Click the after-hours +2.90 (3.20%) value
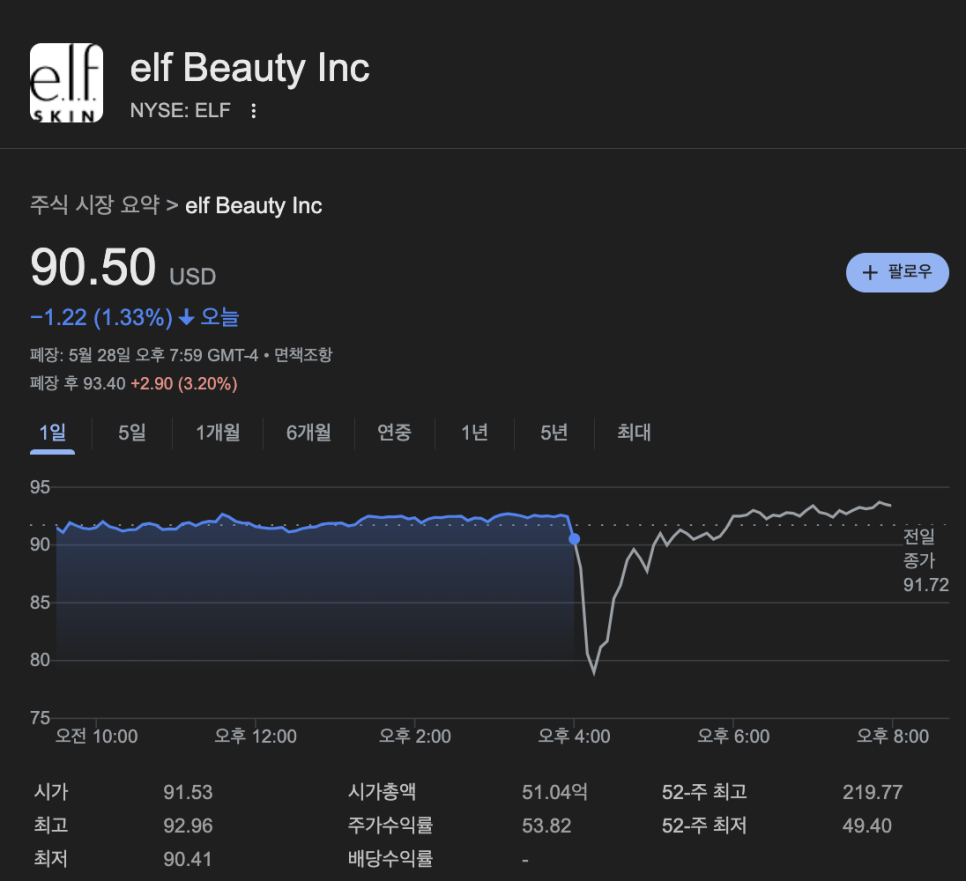 (x=184, y=384)
